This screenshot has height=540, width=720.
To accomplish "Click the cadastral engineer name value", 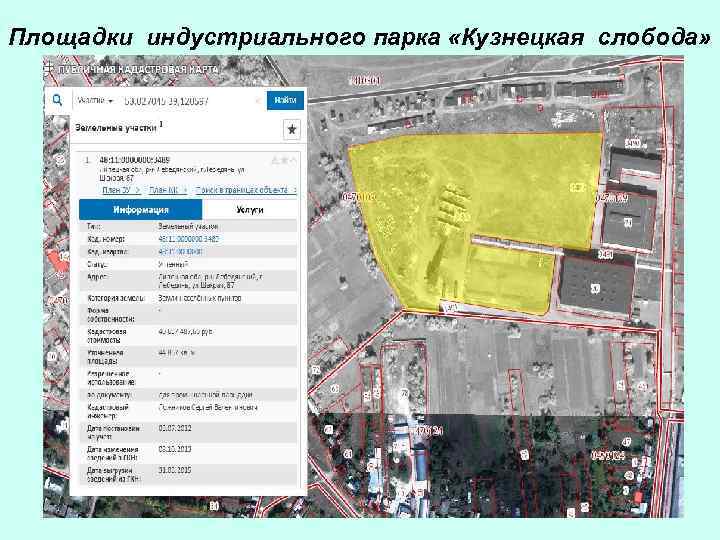I will (x=208, y=407).
